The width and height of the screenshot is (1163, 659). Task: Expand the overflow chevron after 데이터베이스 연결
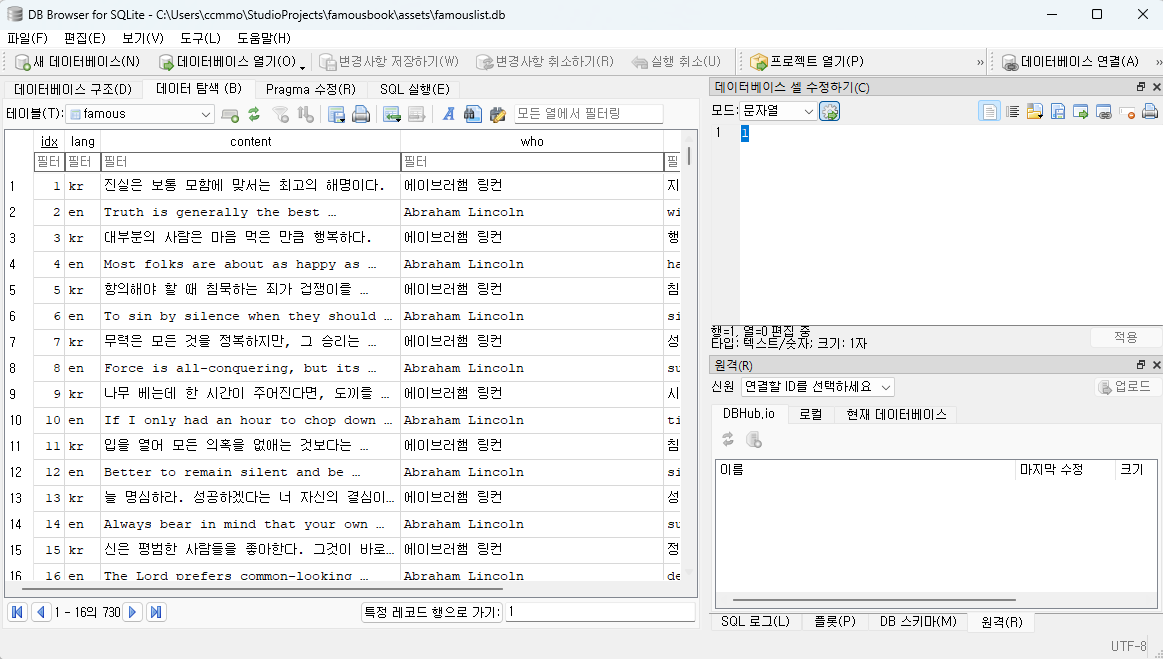[x=1157, y=62]
